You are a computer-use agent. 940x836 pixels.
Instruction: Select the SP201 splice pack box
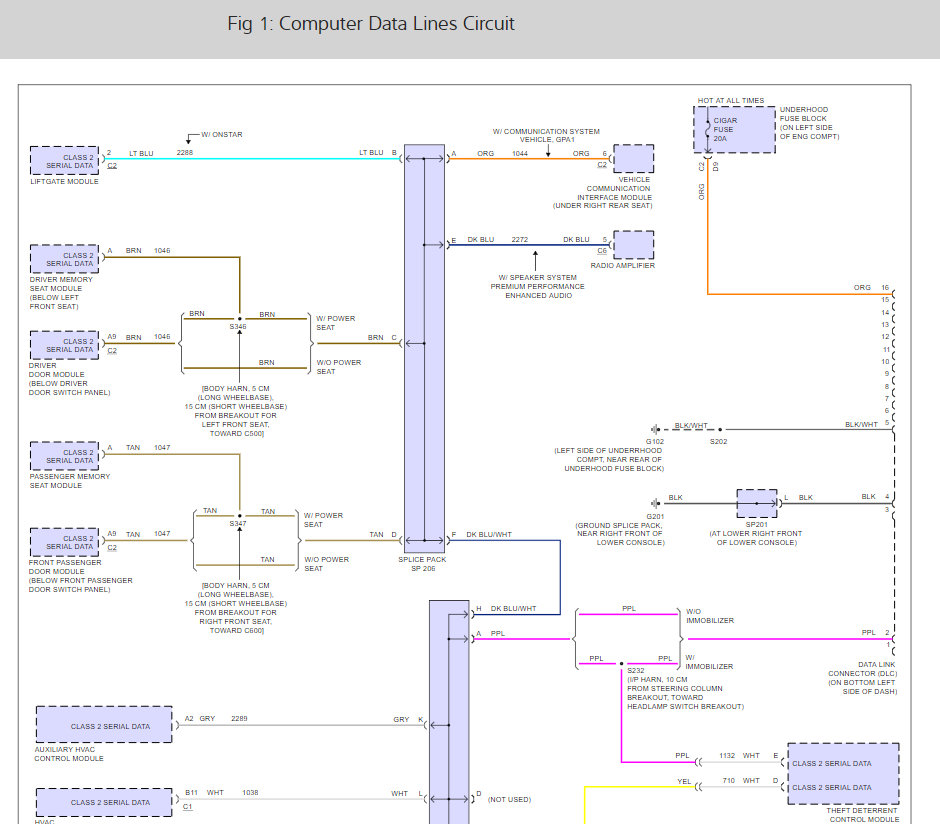pyautogui.click(x=756, y=502)
